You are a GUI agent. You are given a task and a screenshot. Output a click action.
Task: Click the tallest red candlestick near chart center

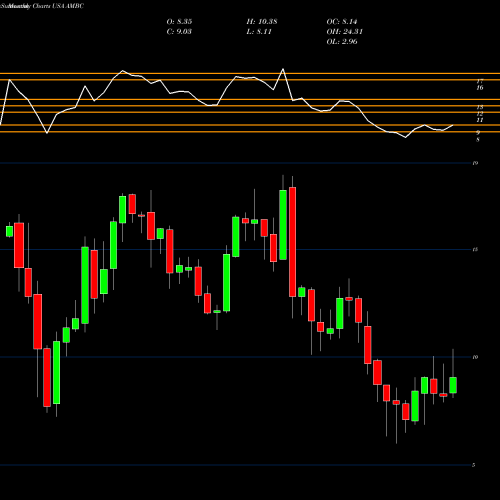pyautogui.click(x=292, y=242)
